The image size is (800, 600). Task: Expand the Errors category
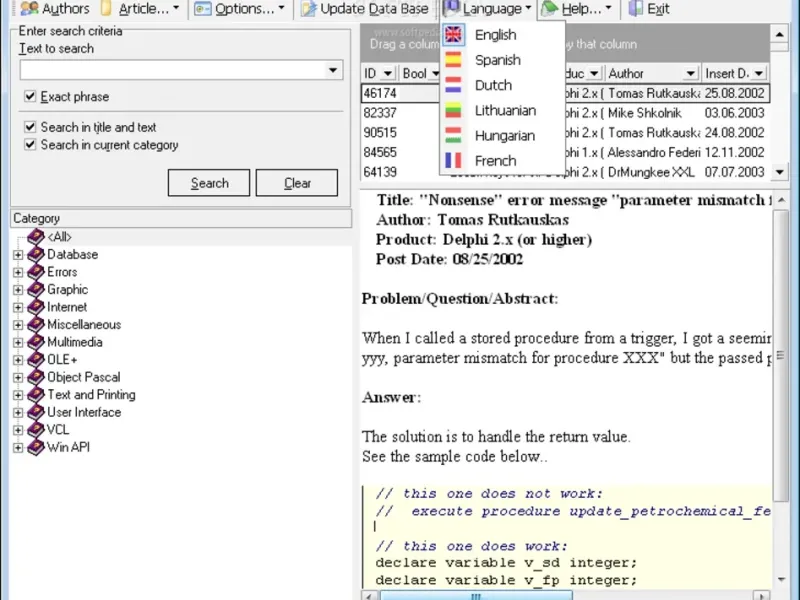pyautogui.click(x=18, y=272)
